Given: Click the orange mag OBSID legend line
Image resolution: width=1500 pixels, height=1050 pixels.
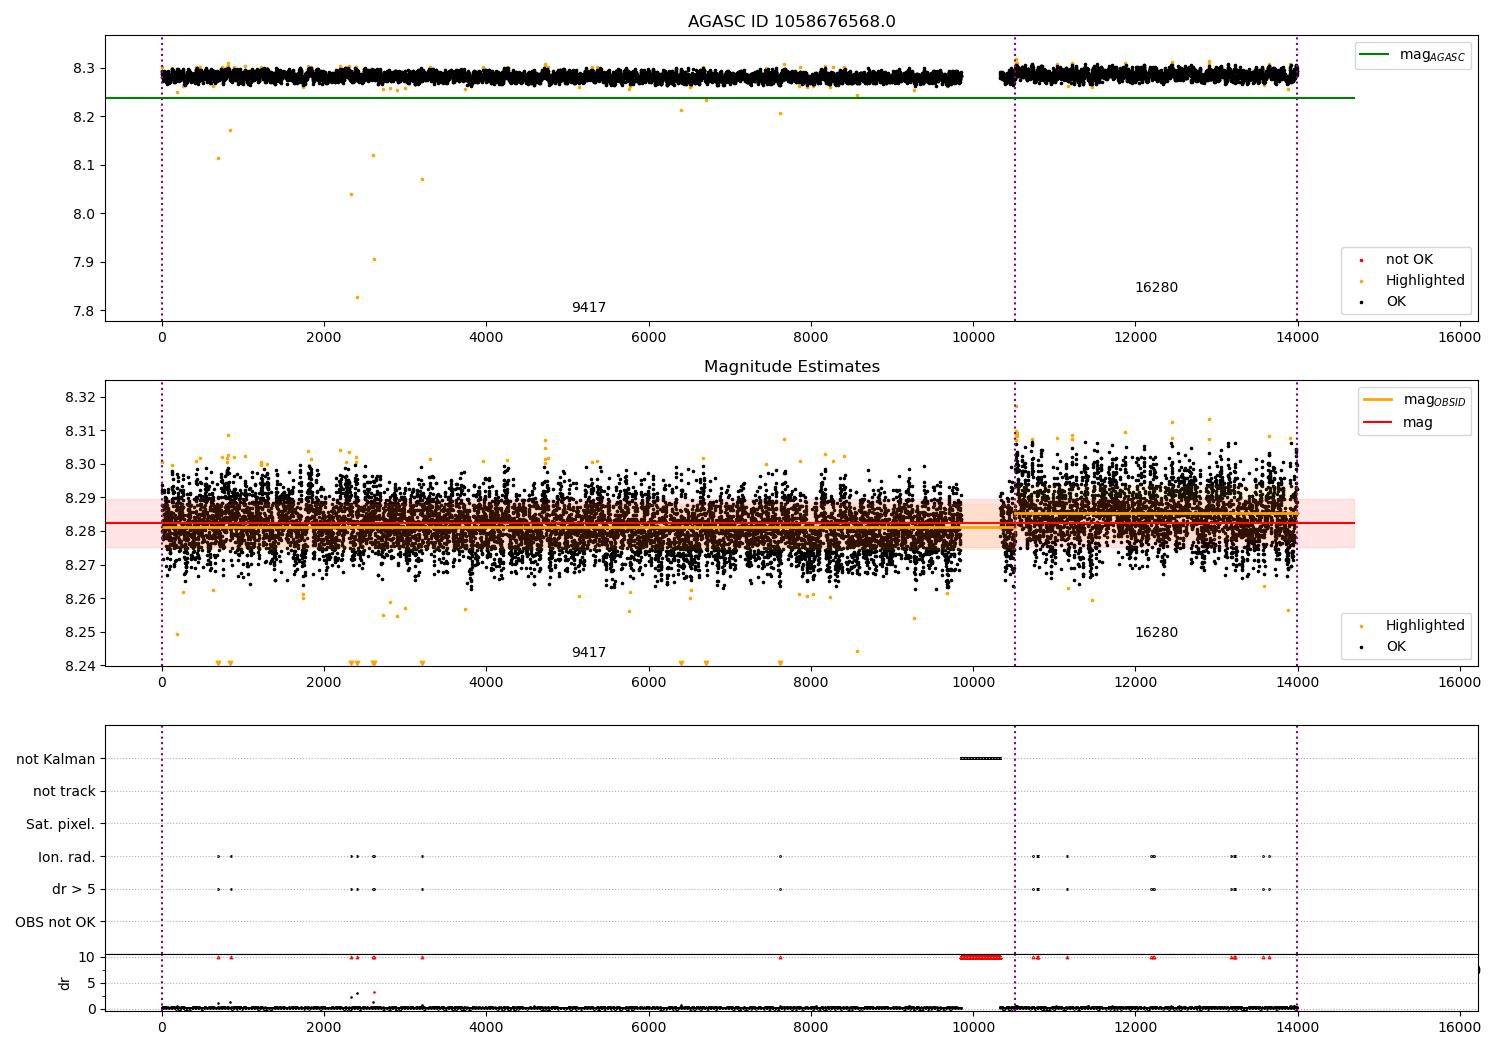Looking at the screenshot, I should (1378, 400).
